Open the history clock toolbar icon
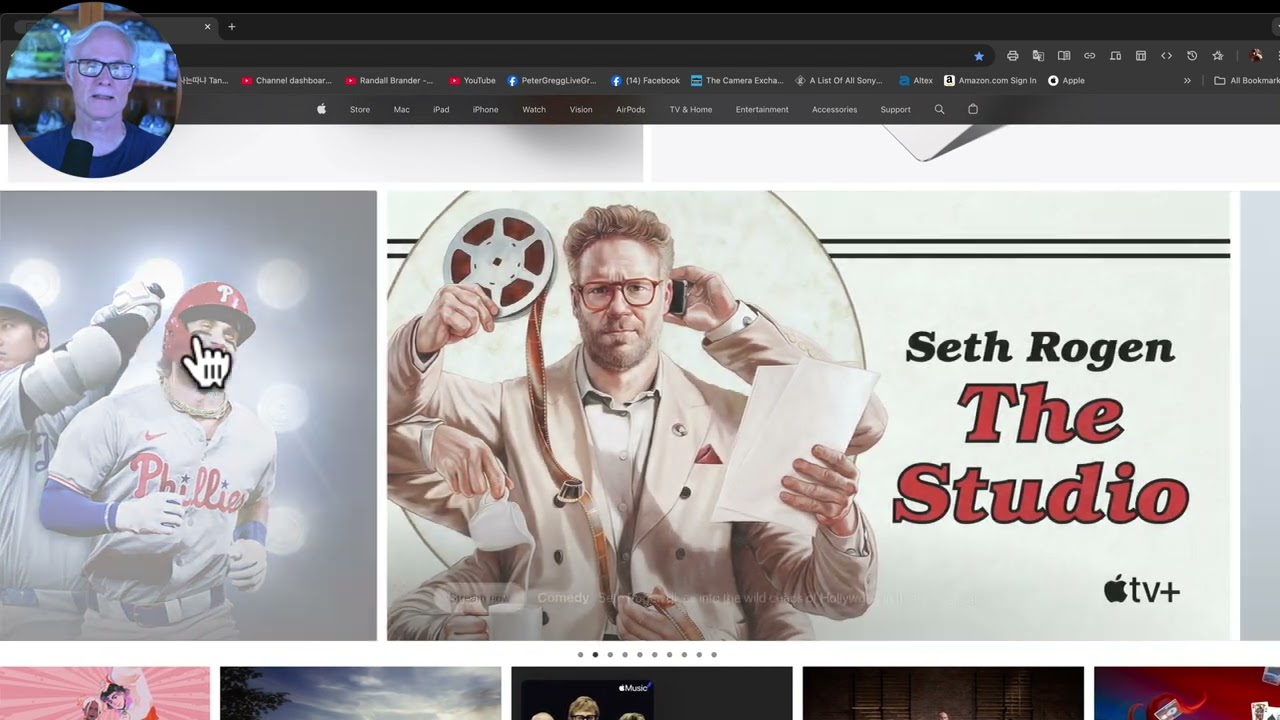Screen dimensions: 1280x720 click(1192, 56)
